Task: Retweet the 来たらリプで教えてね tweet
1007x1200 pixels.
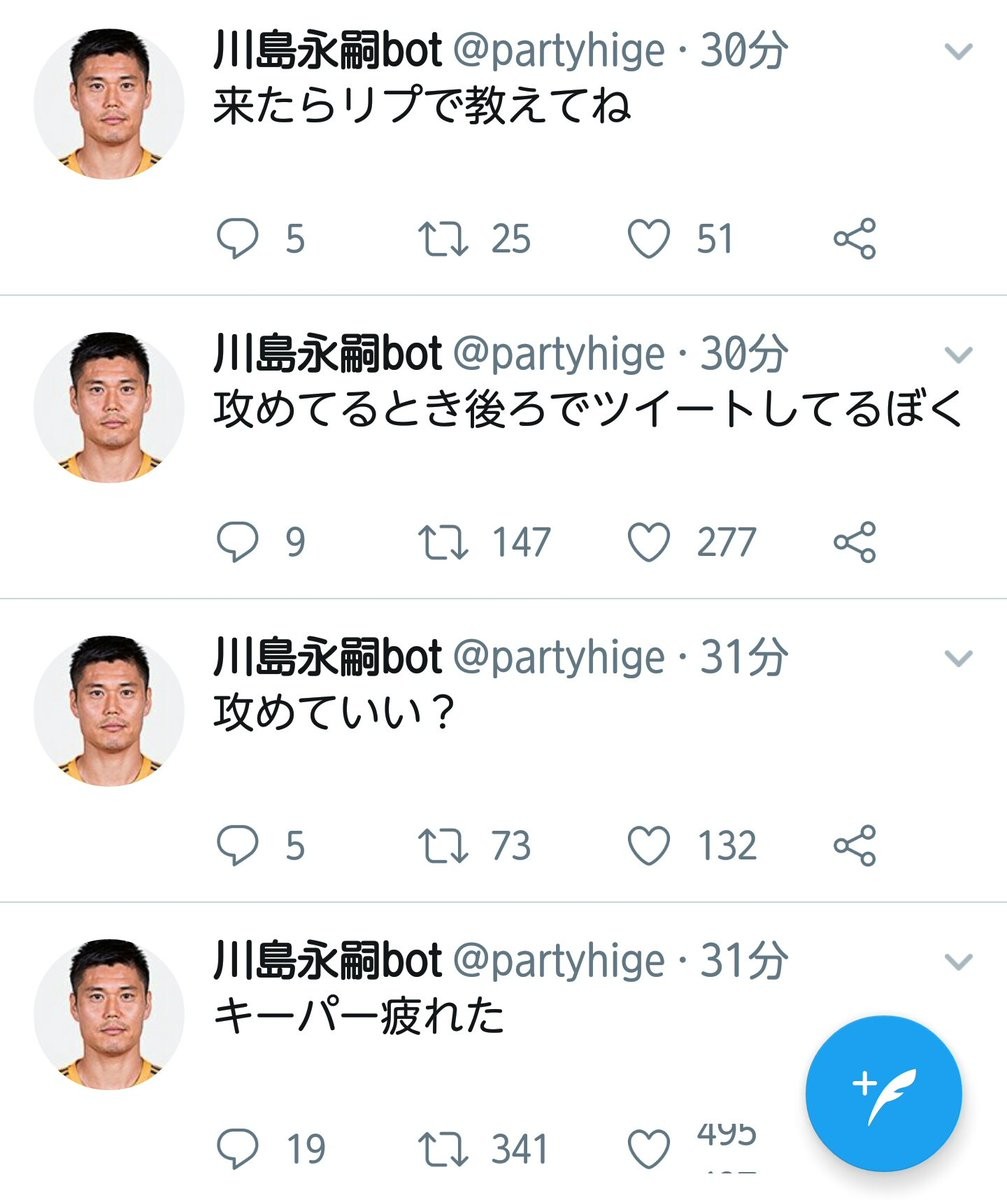Action: click(x=441, y=240)
